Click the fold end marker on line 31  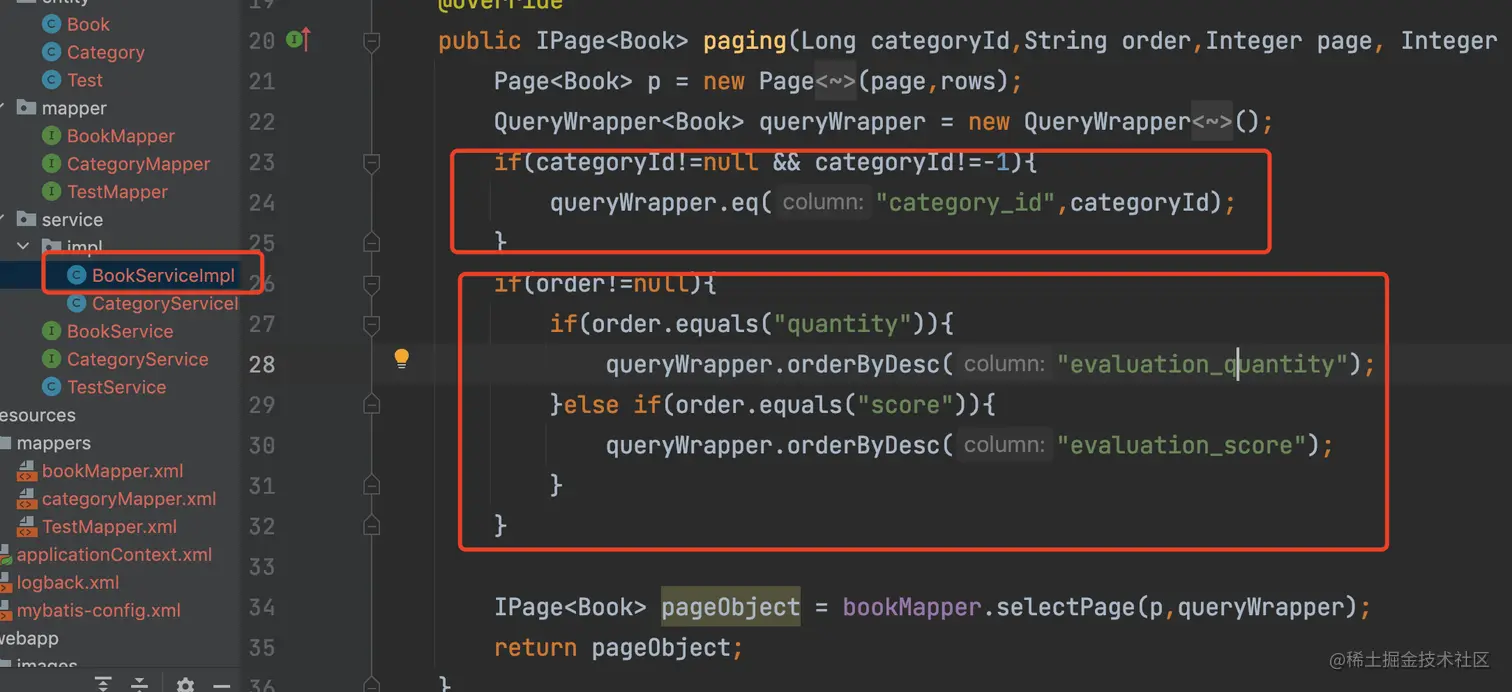click(372, 486)
